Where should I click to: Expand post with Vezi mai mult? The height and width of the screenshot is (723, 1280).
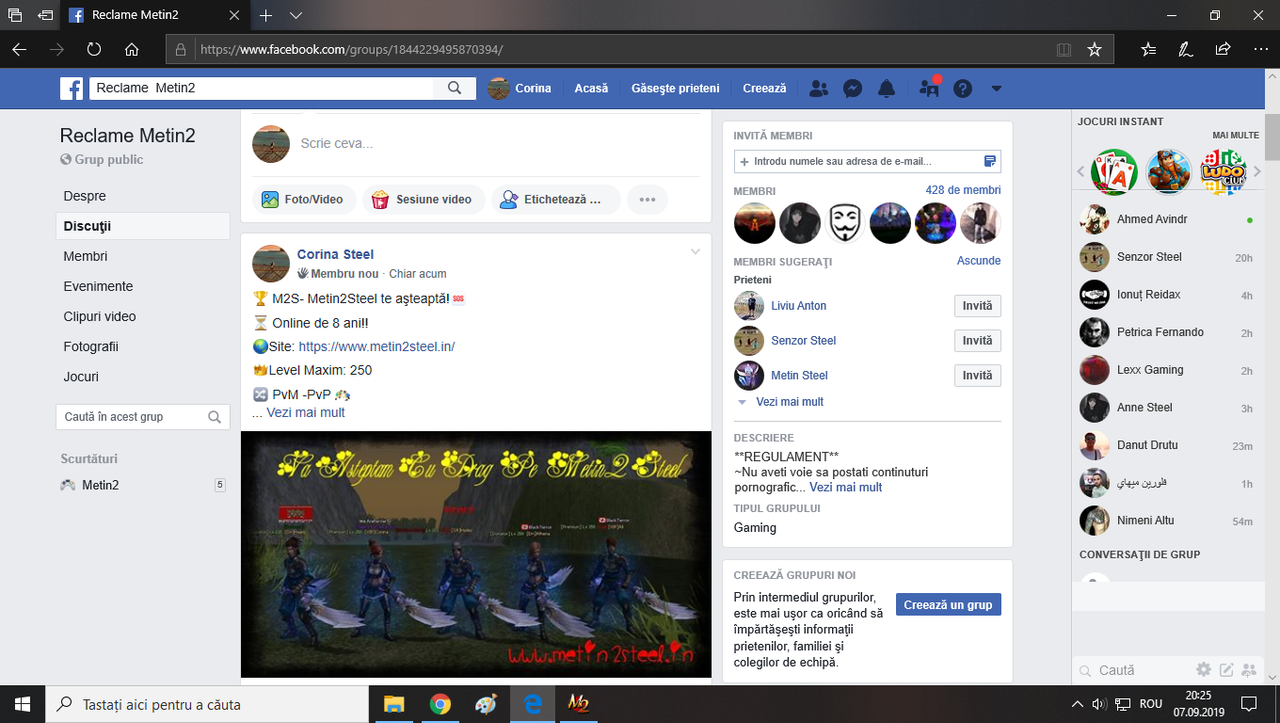point(305,412)
